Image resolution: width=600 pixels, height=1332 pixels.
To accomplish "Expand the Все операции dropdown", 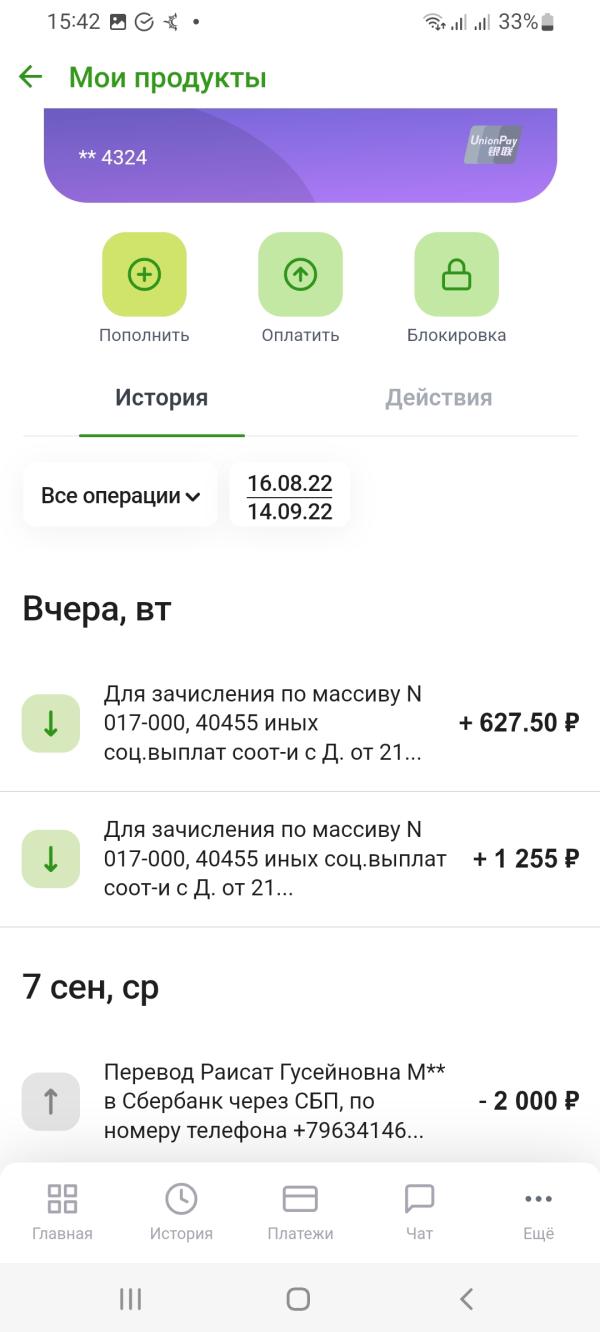I will point(120,495).
